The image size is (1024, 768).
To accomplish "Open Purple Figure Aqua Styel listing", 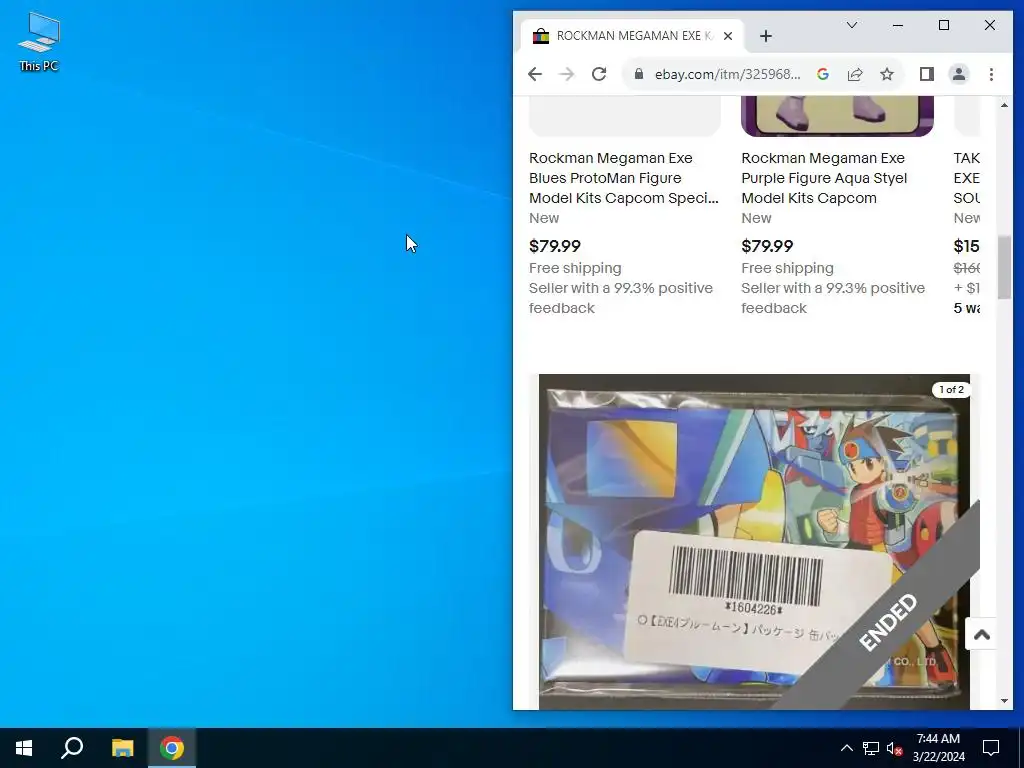I will (824, 178).
